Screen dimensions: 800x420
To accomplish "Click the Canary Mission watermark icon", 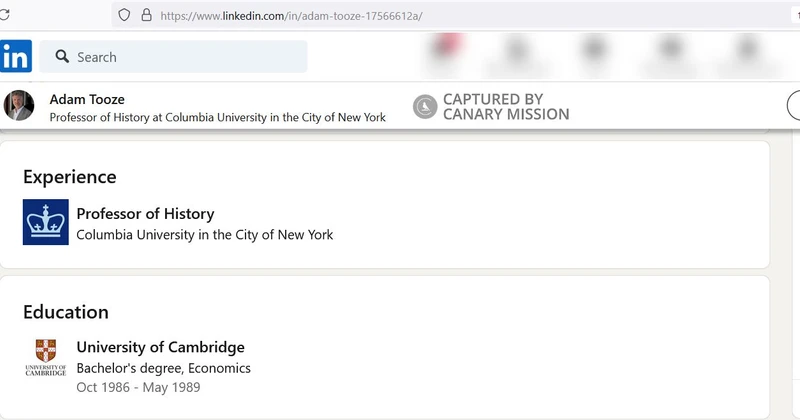I will pyautogui.click(x=425, y=107).
